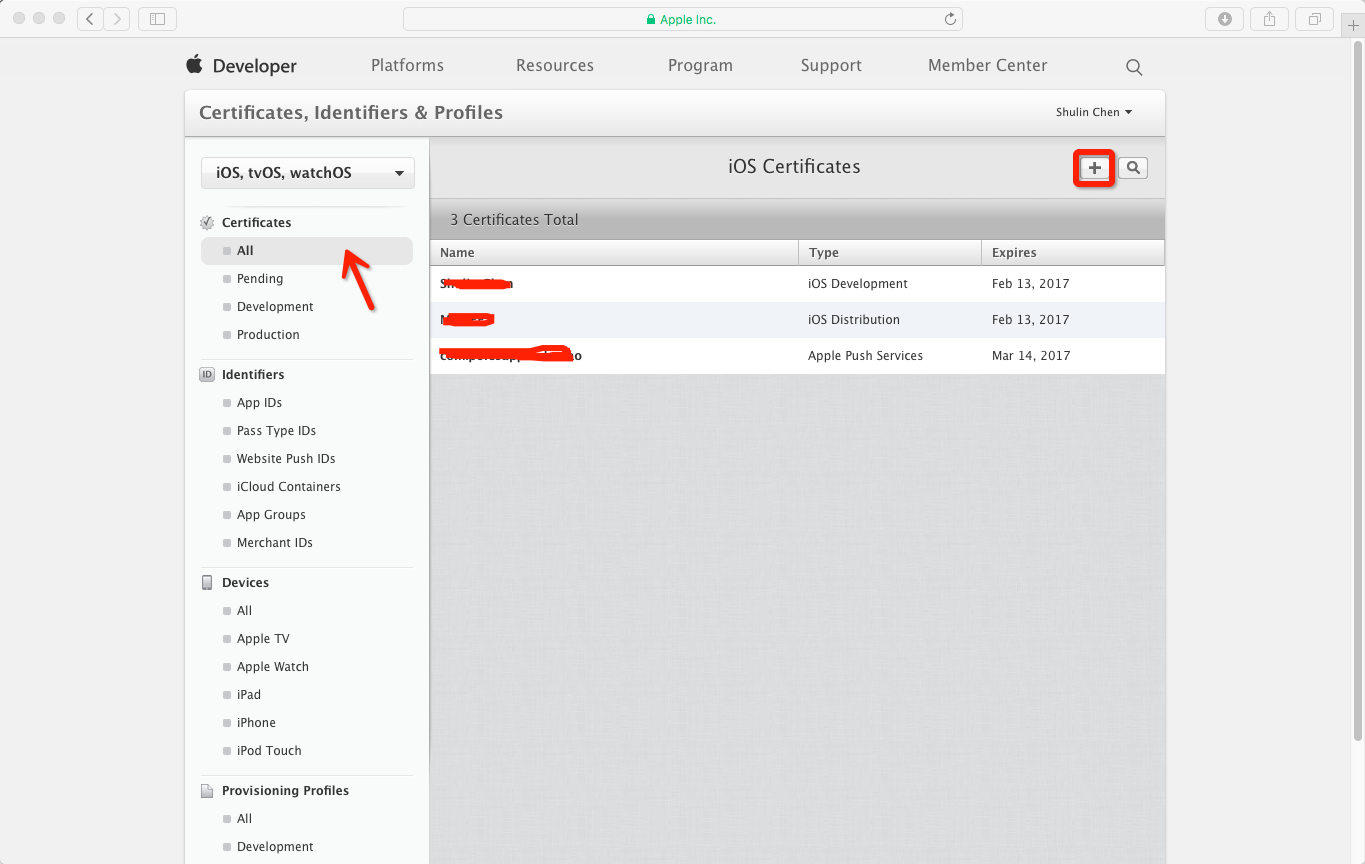Open the iOS Distribution certificate row
This screenshot has width=1365, height=864.
click(x=797, y=320)
